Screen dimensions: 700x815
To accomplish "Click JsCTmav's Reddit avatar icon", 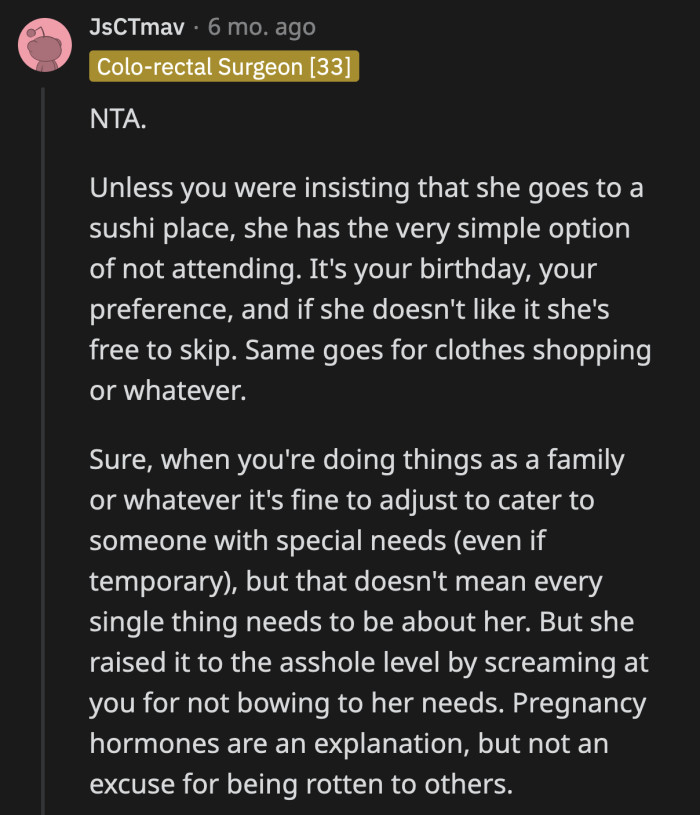I will point(45,46).
